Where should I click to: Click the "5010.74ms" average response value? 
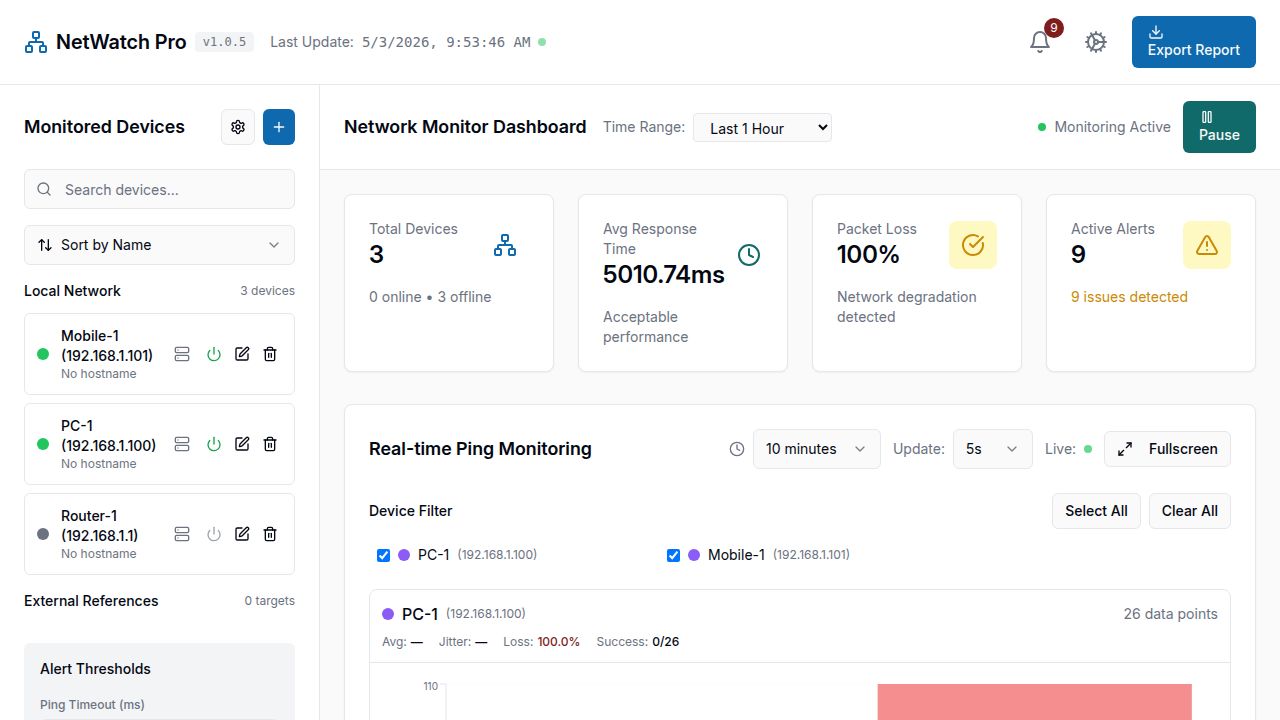coord(664,274)
